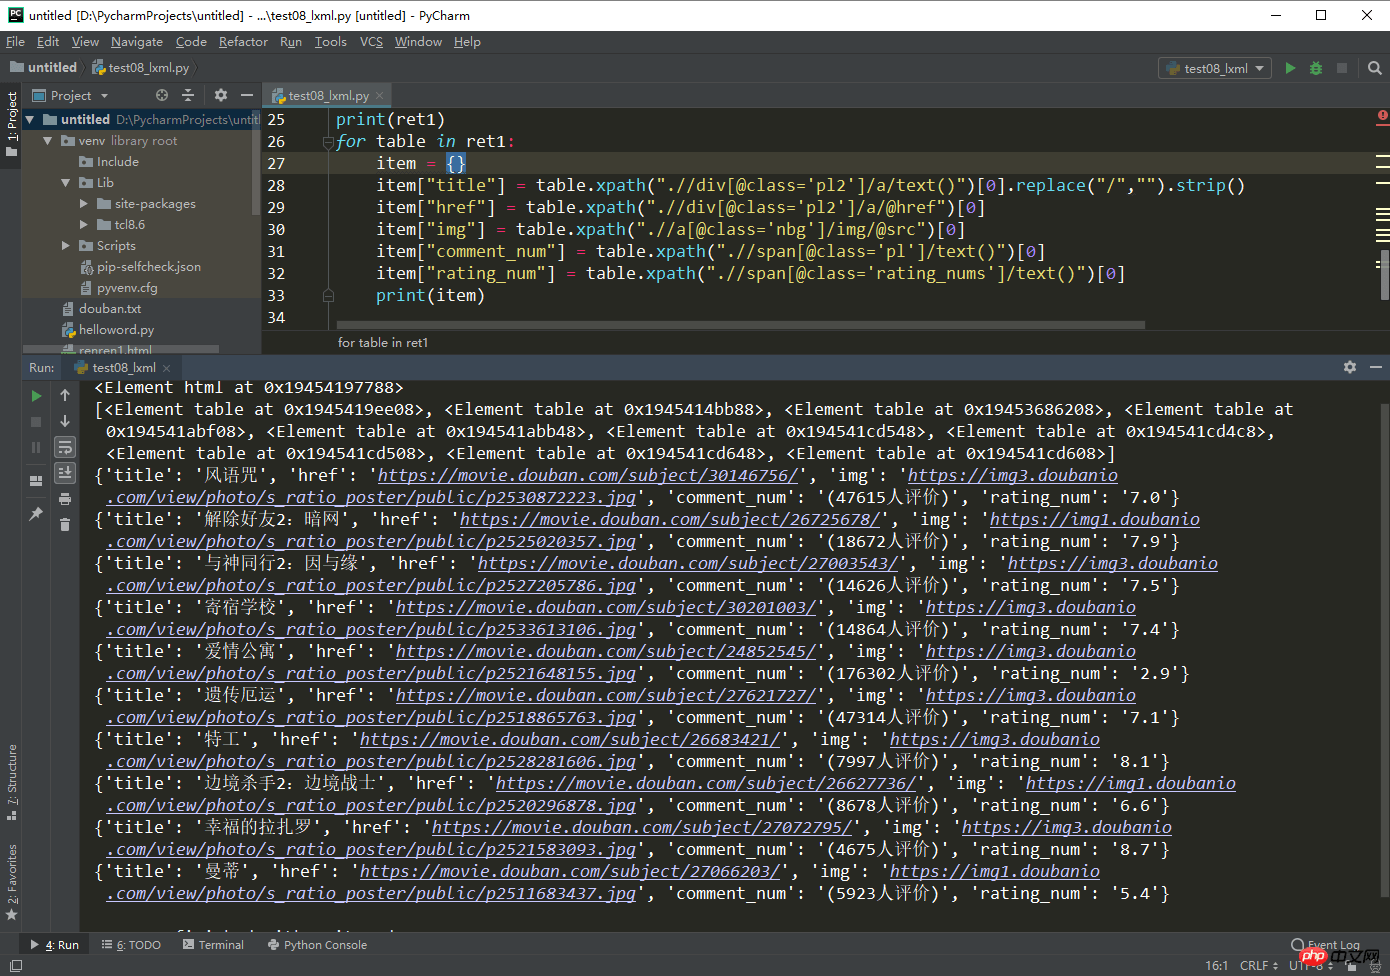1390x976 pixels.
Task: Collapse the untitled project root node
Action: [30, 119]
